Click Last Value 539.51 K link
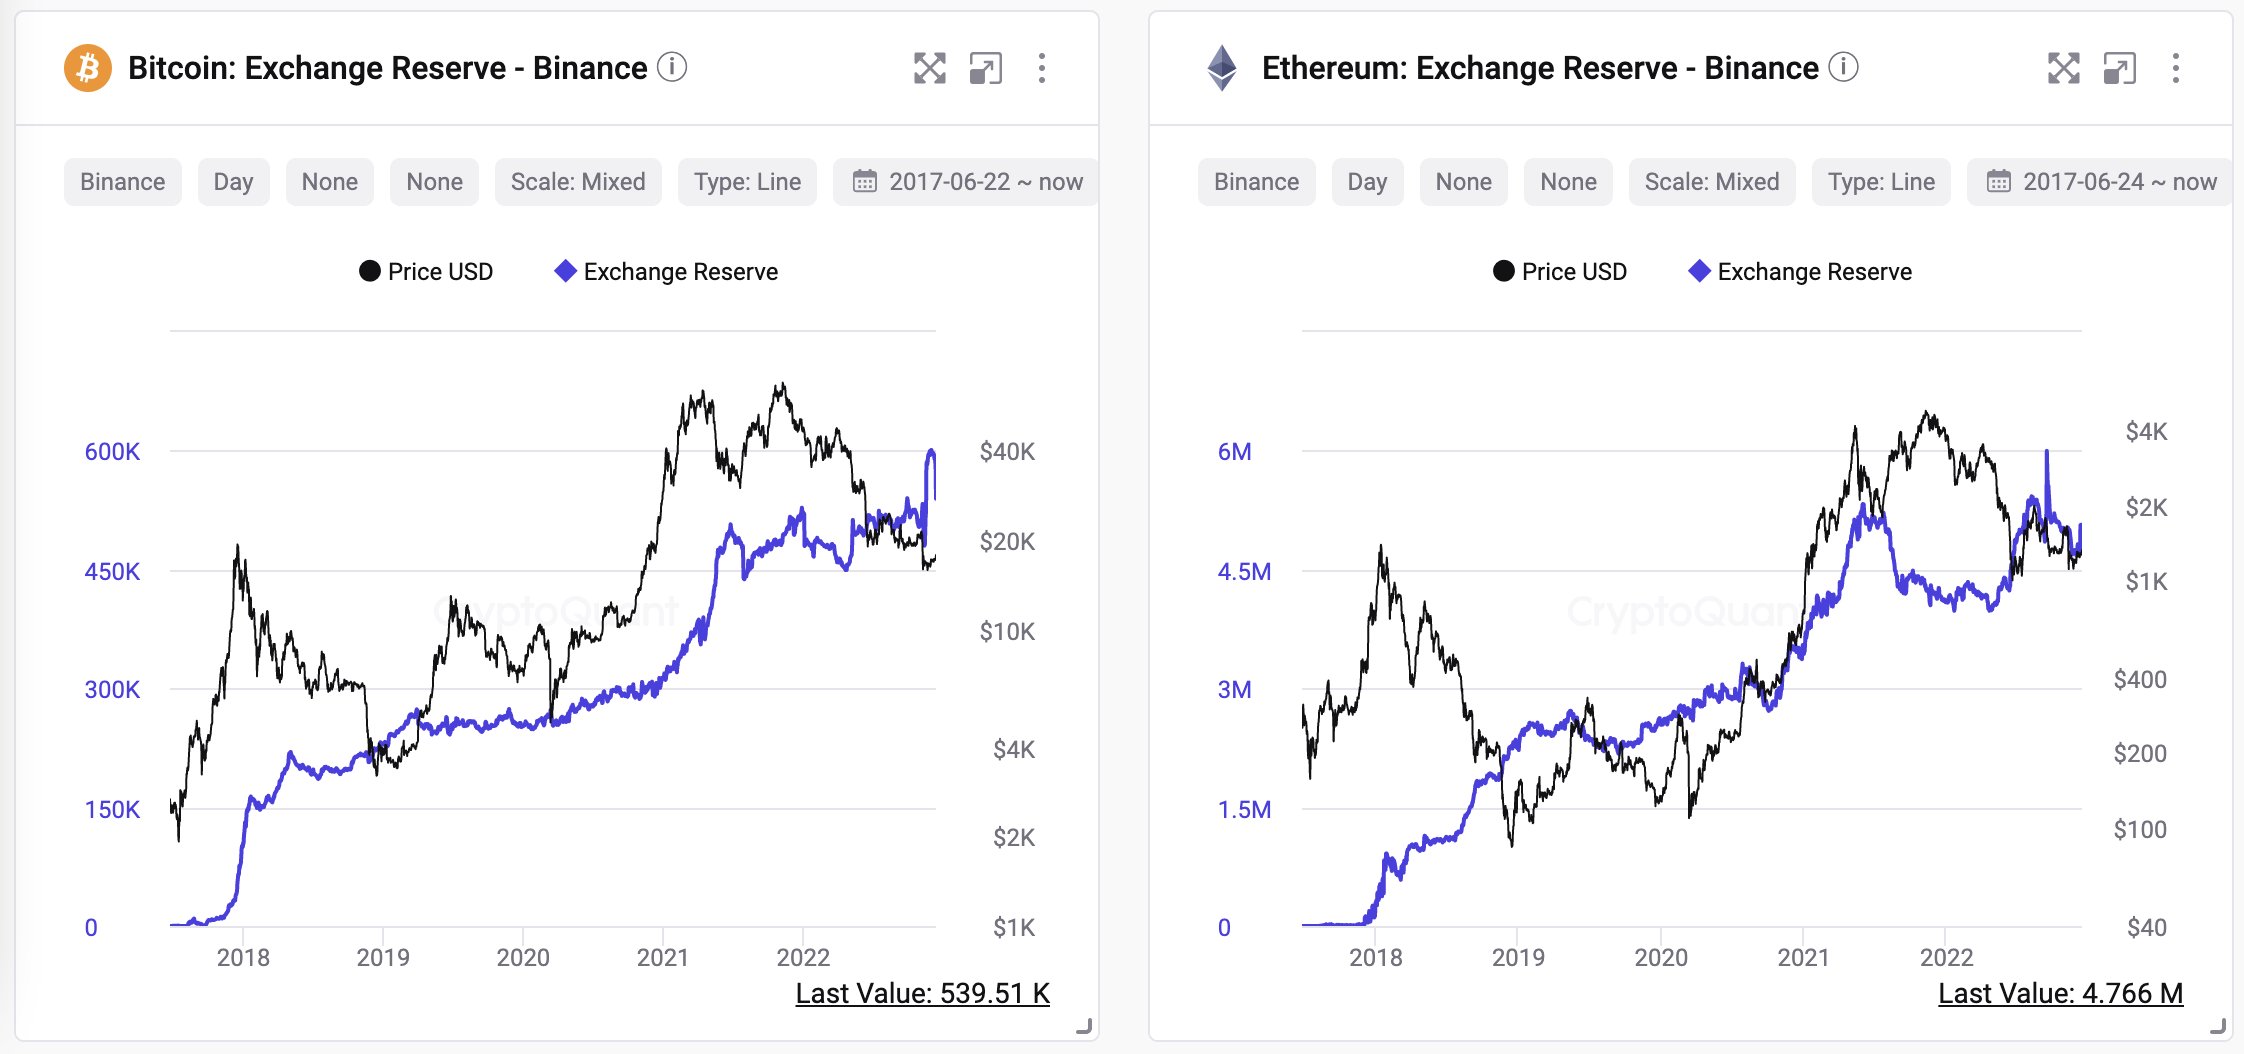Screen dimensions: 2244x1054 (922, 994)
